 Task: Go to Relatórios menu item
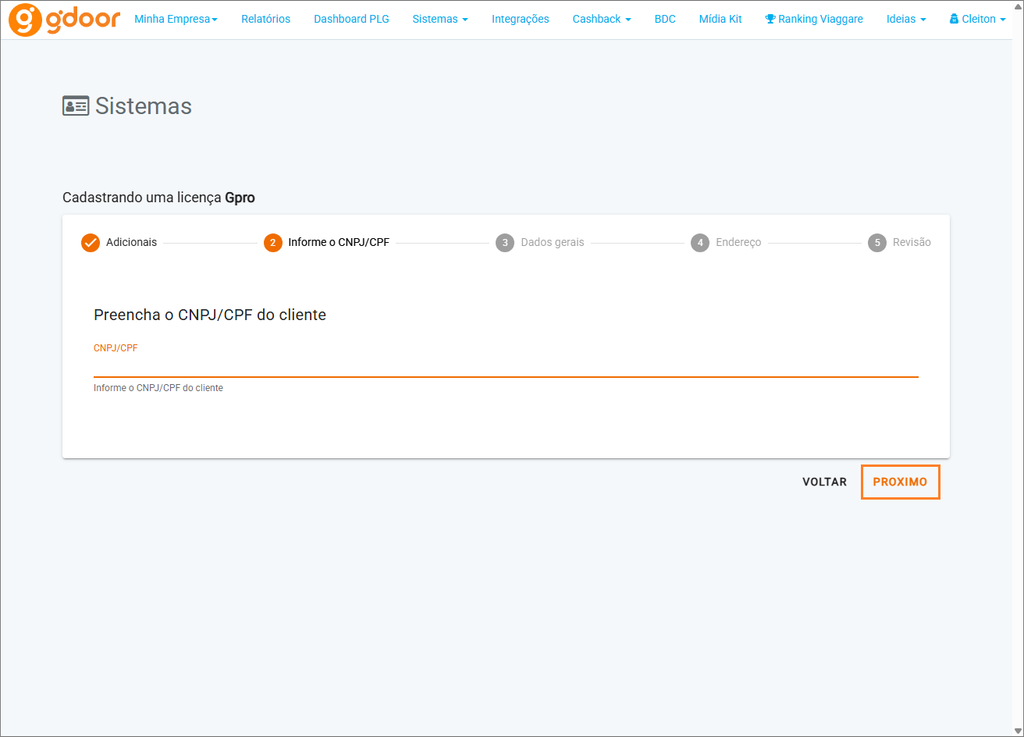tap(266, 19)
